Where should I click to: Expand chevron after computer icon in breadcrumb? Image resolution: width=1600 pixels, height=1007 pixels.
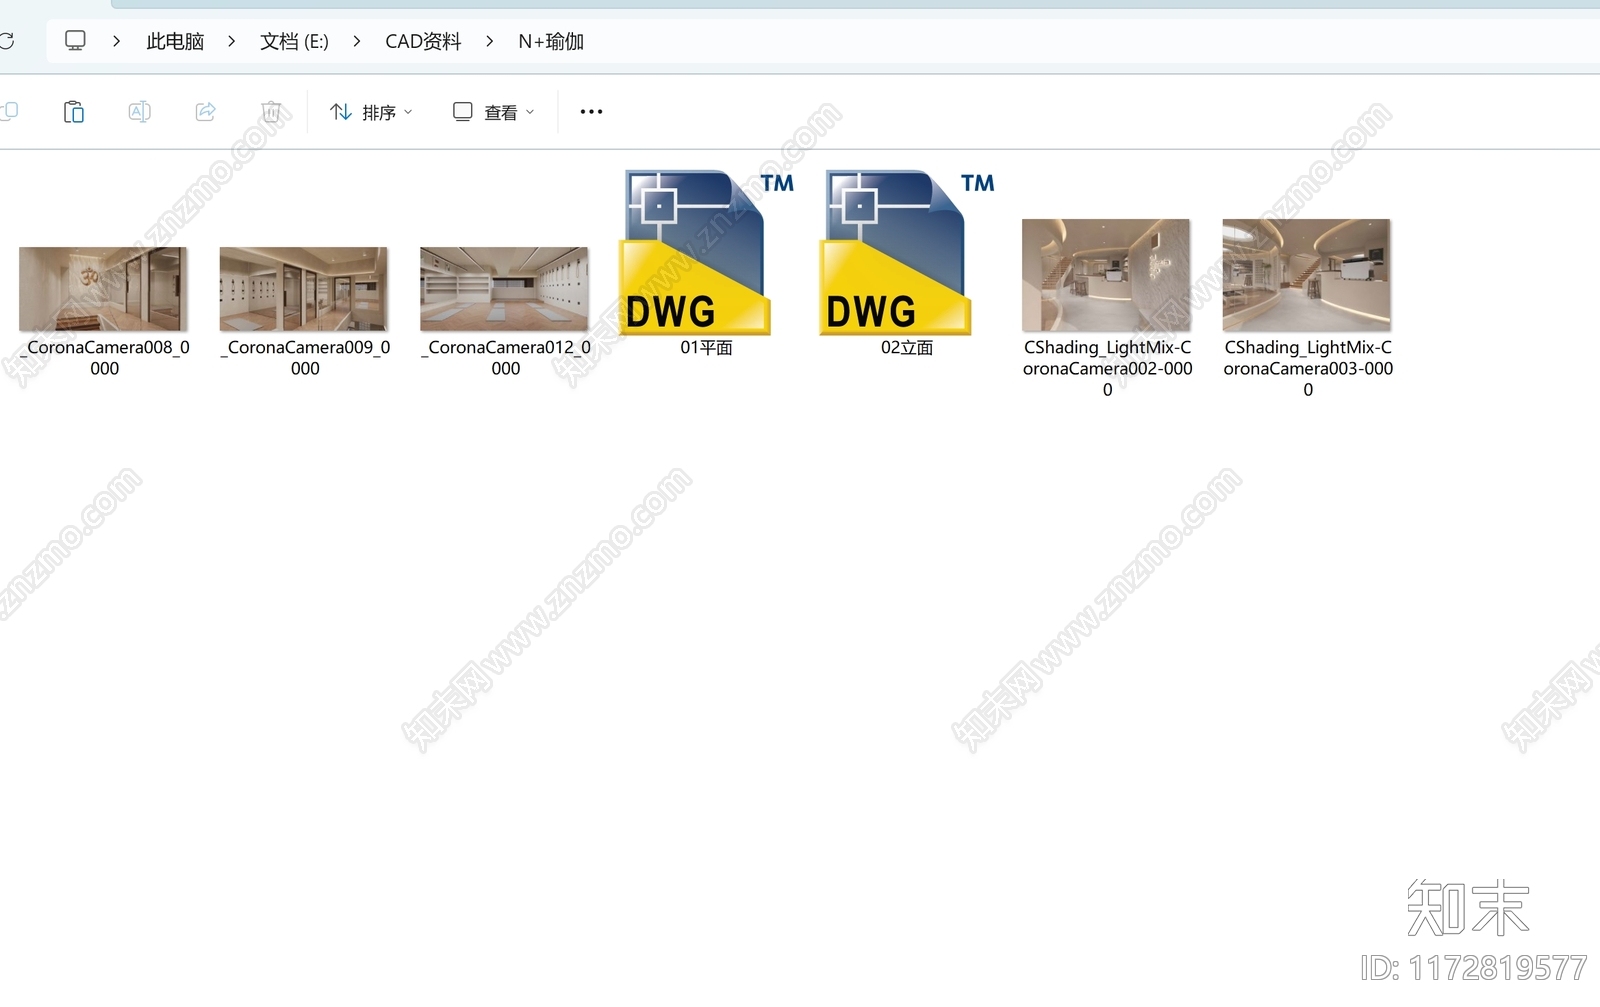pyautogui.click(x=117, y=41)
